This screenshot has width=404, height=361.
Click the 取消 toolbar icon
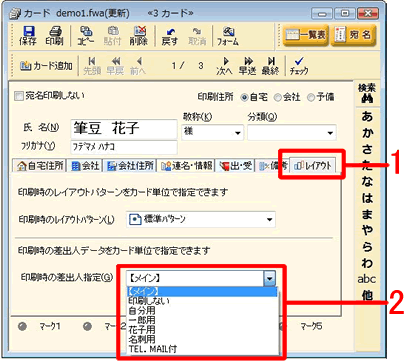[x=197, y=36]
